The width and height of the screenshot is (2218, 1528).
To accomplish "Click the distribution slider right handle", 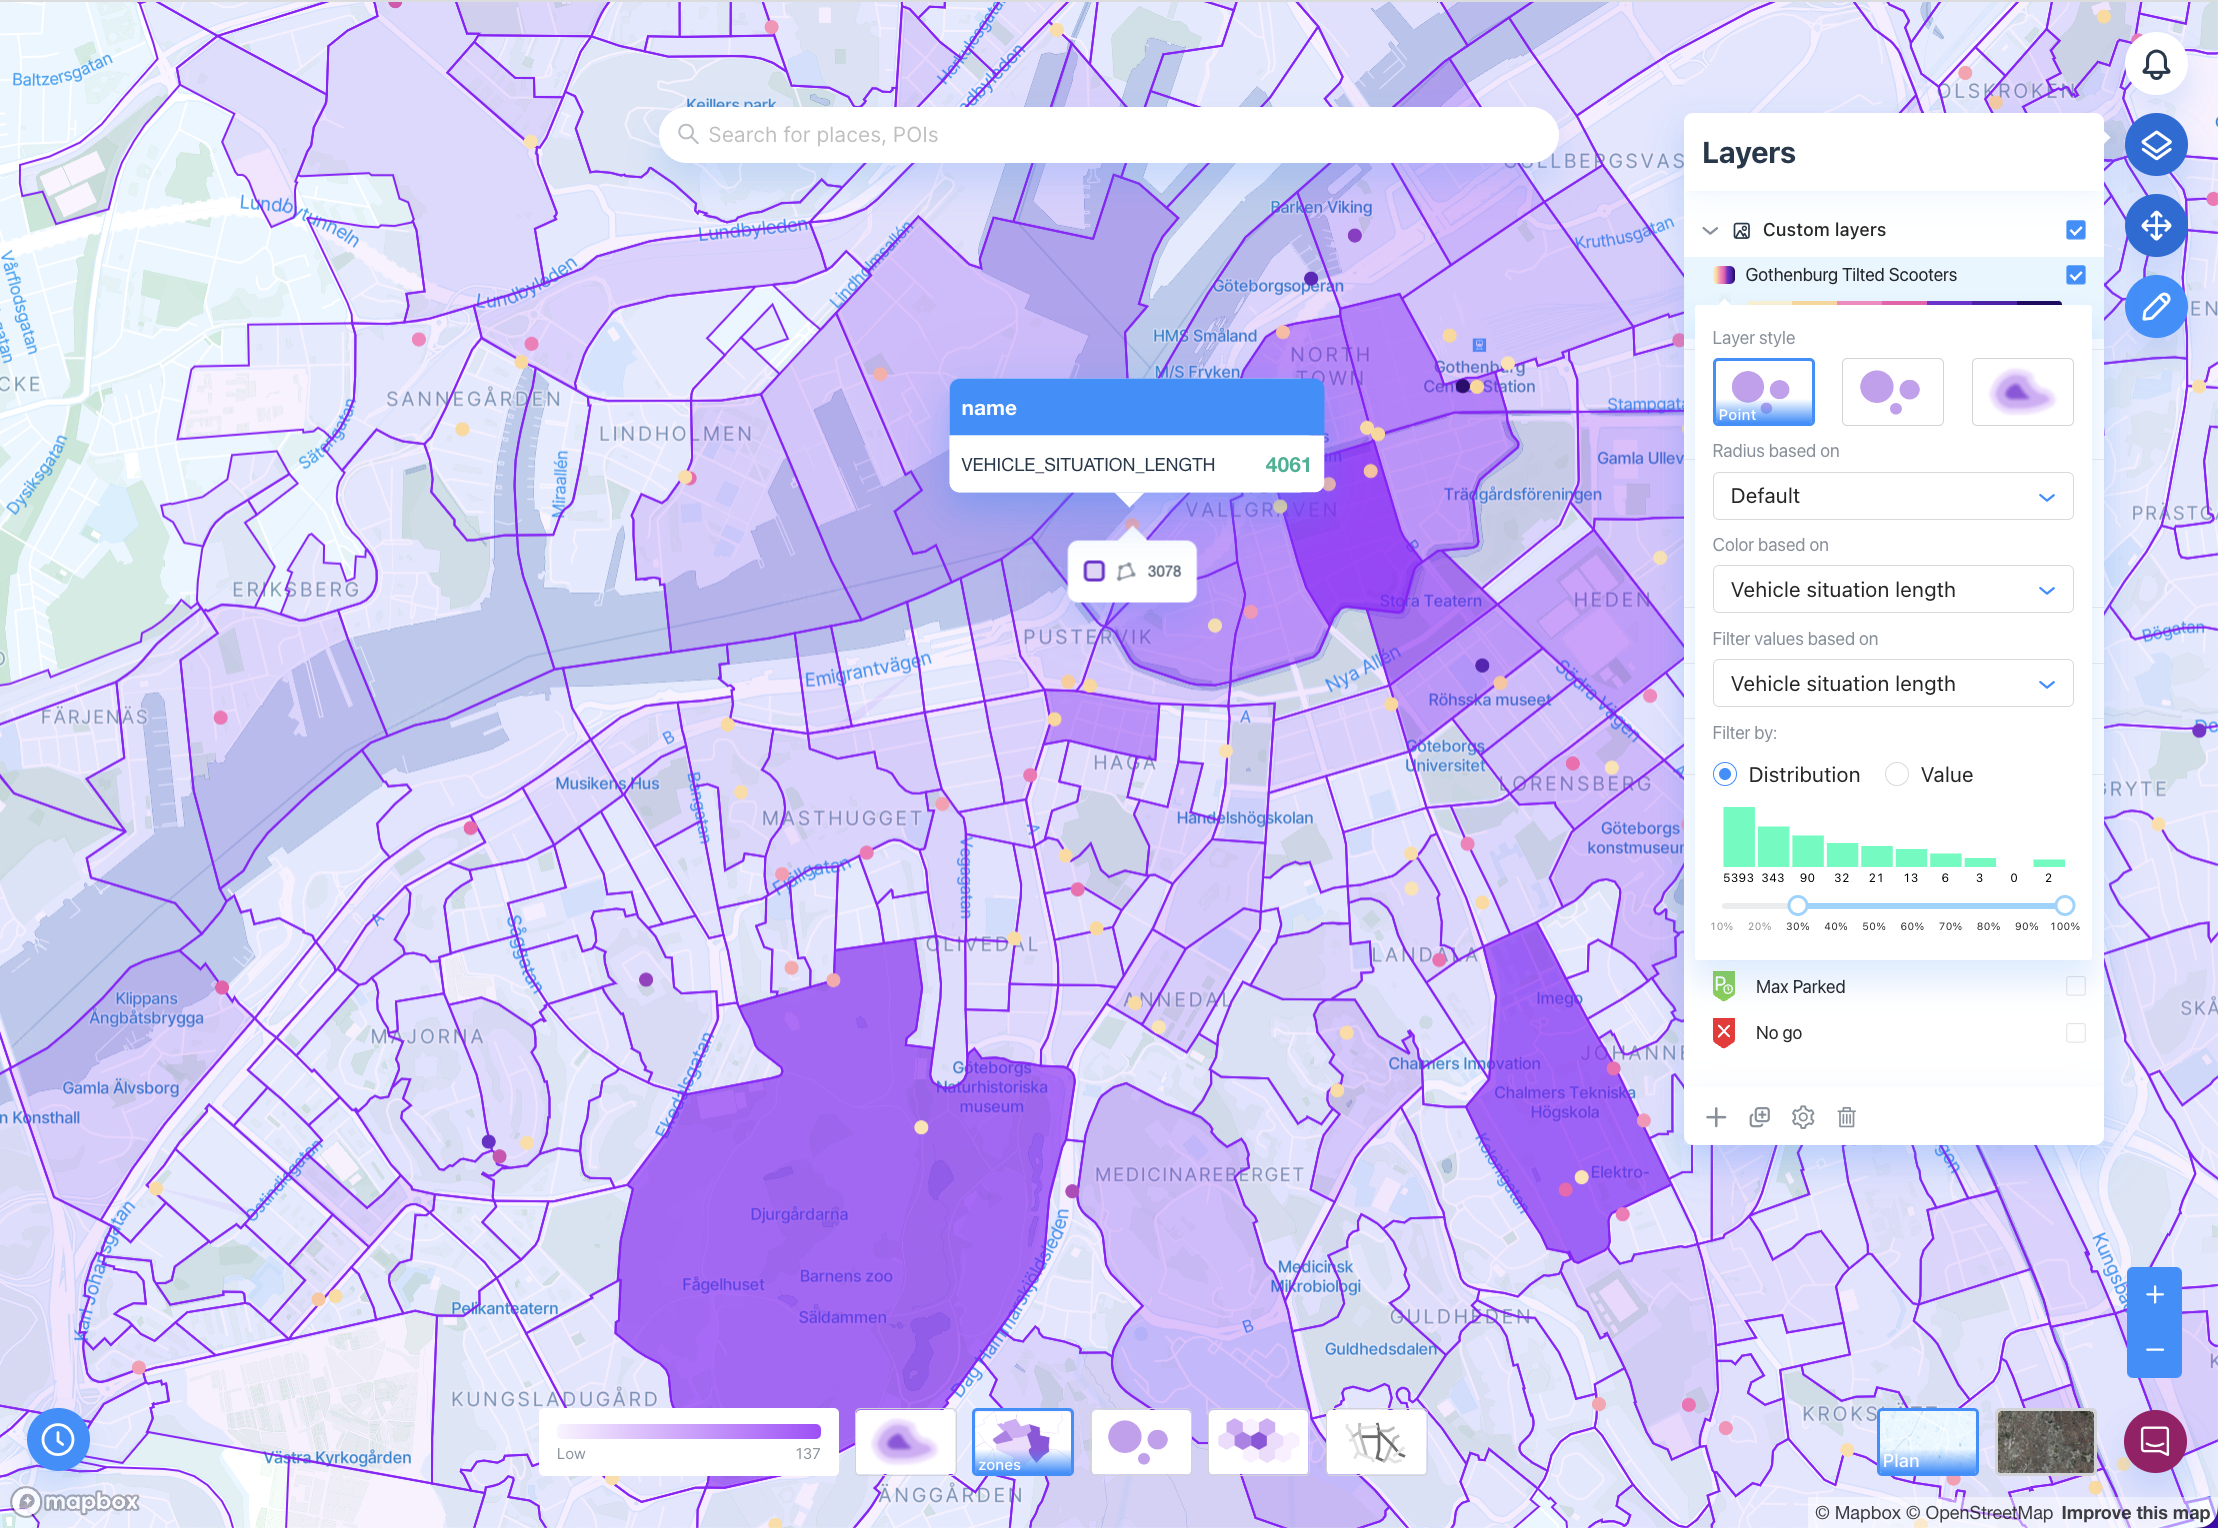I will (2064, 906).
